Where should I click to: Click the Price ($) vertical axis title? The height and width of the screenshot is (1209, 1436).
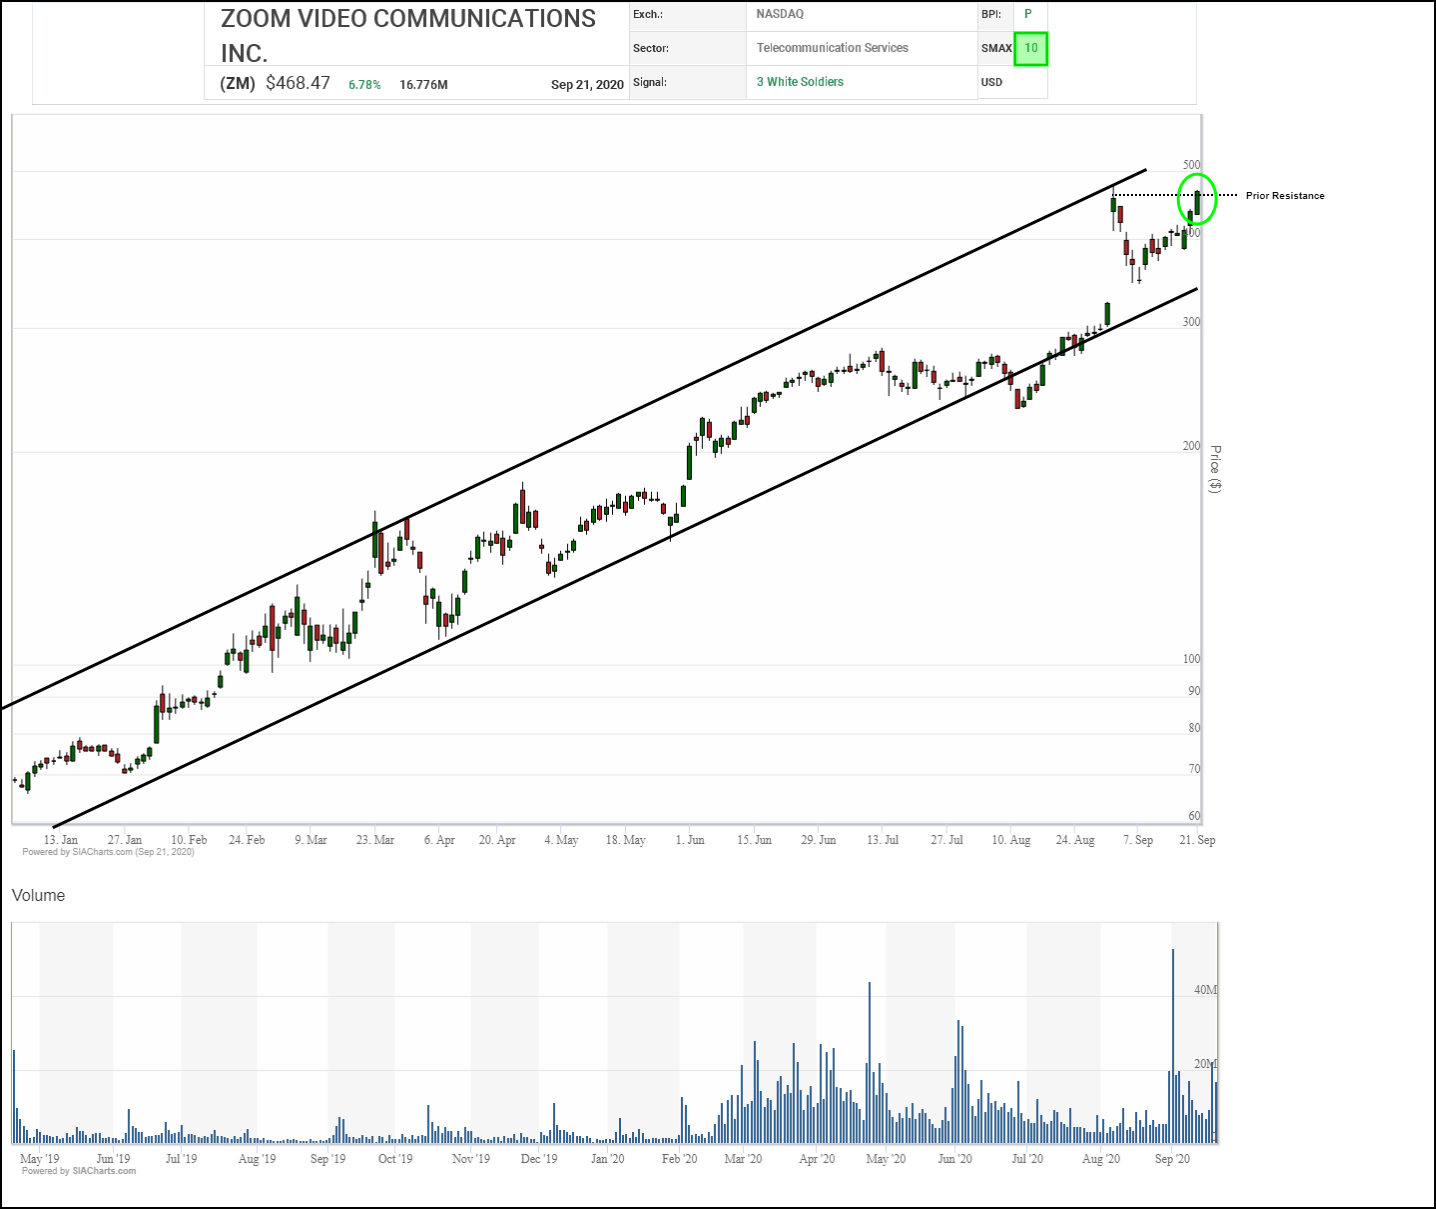click(1215, 469)
